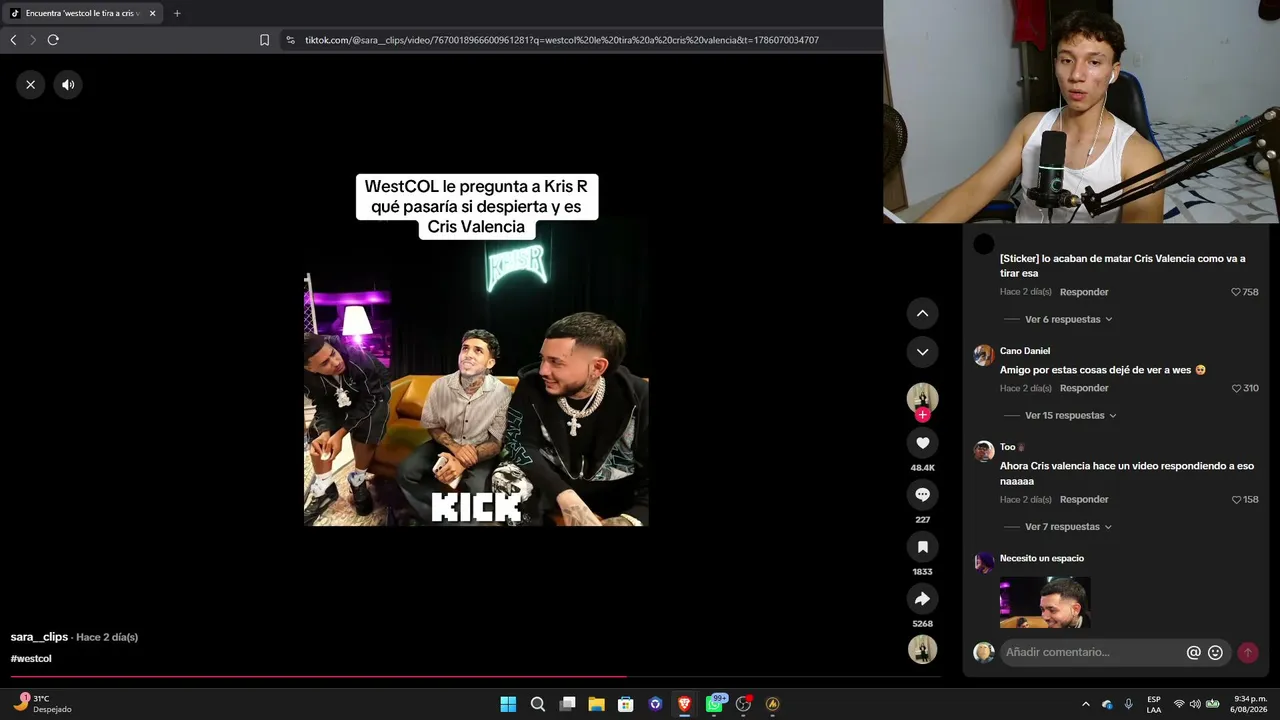Open the sound disc avatar under share
The image size is (1280, 720).
click(x=922, y=650)
